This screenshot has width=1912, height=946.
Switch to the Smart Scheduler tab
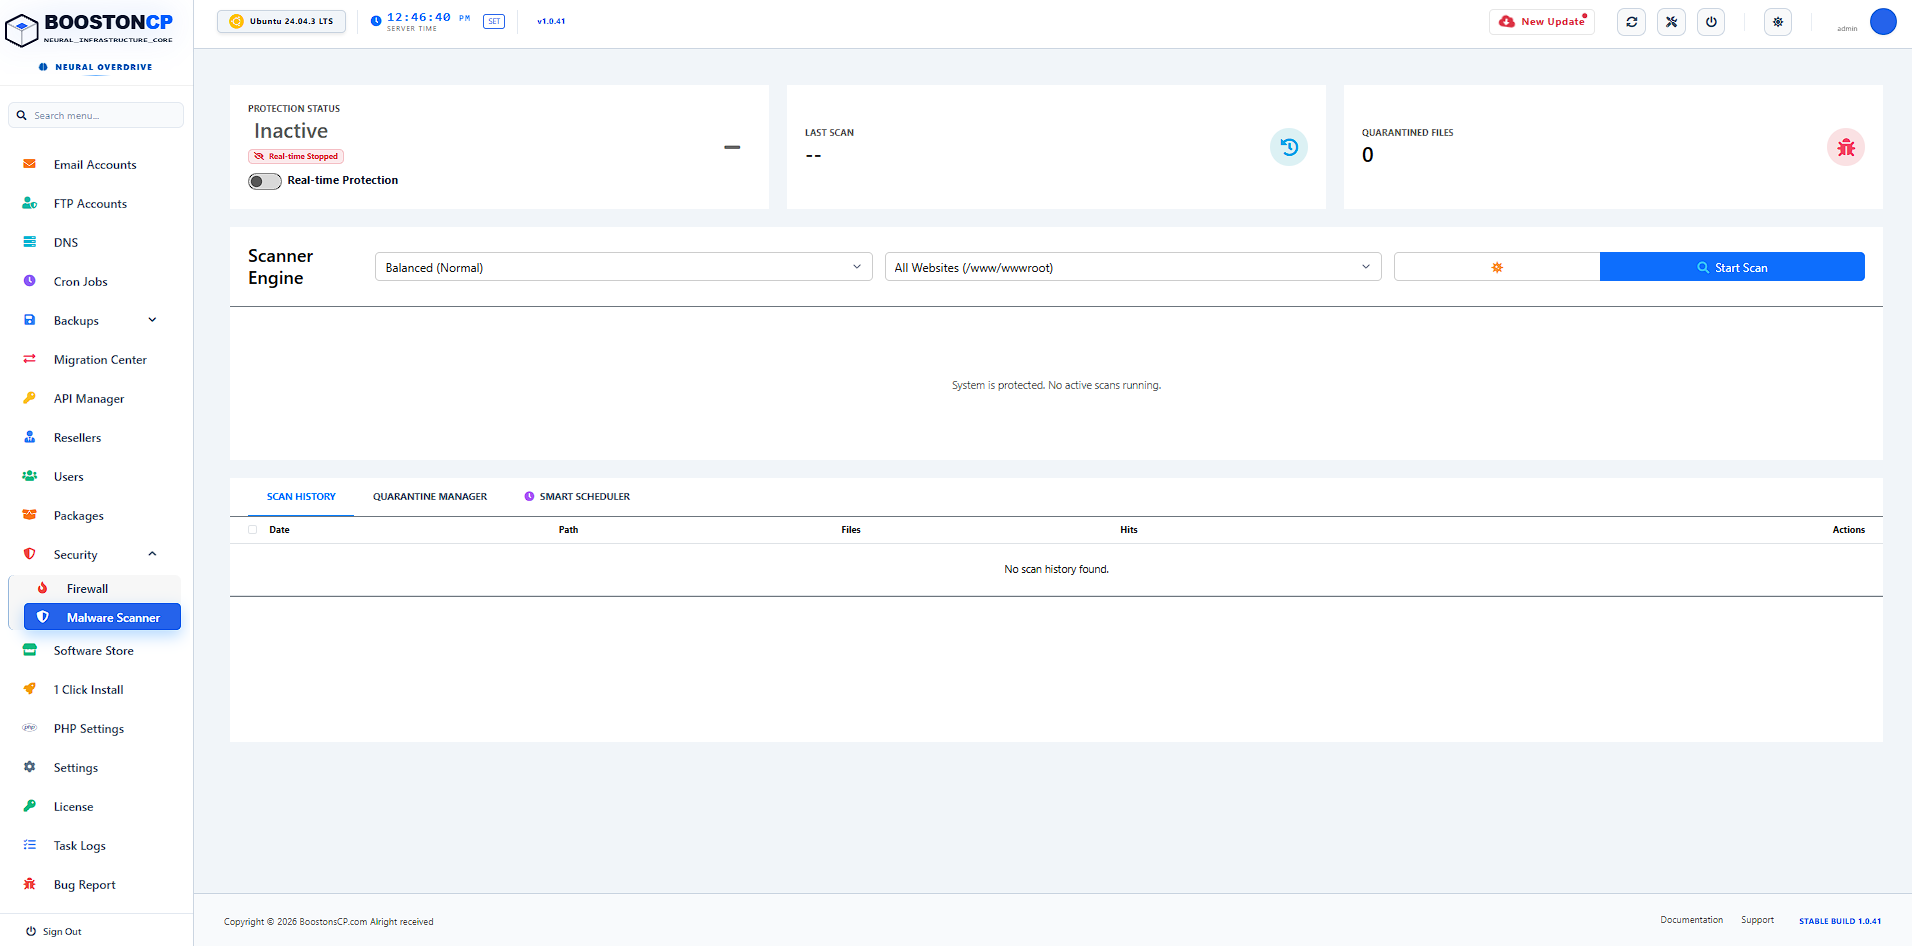tap(577, 497)
